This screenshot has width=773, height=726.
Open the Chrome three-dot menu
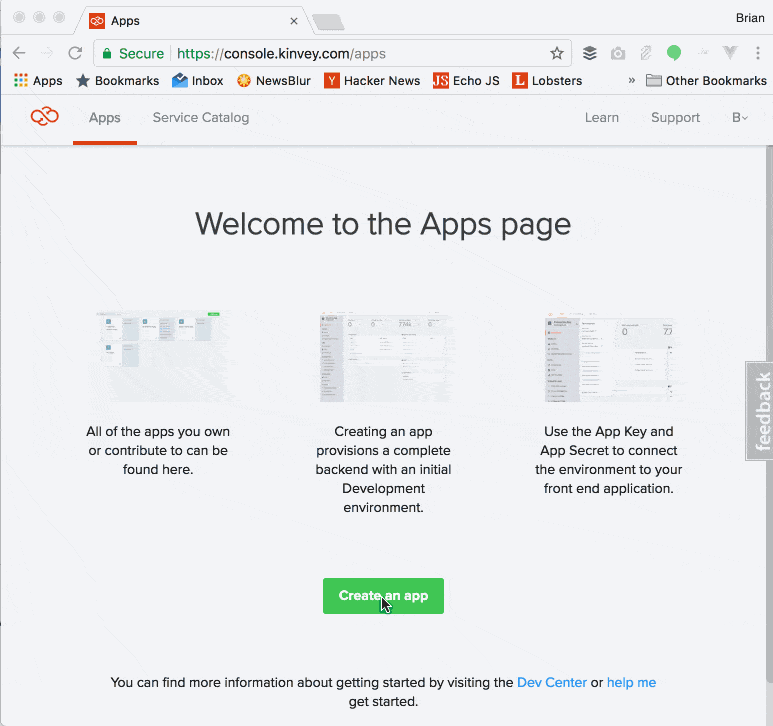758,53
